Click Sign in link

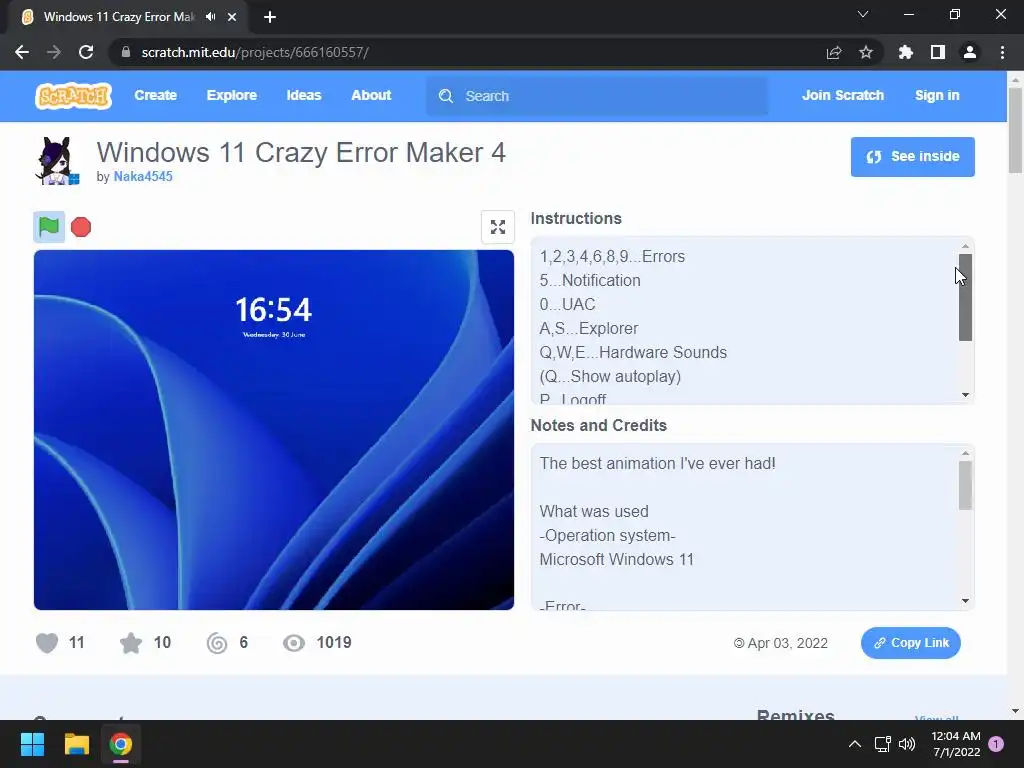(937, 95)
